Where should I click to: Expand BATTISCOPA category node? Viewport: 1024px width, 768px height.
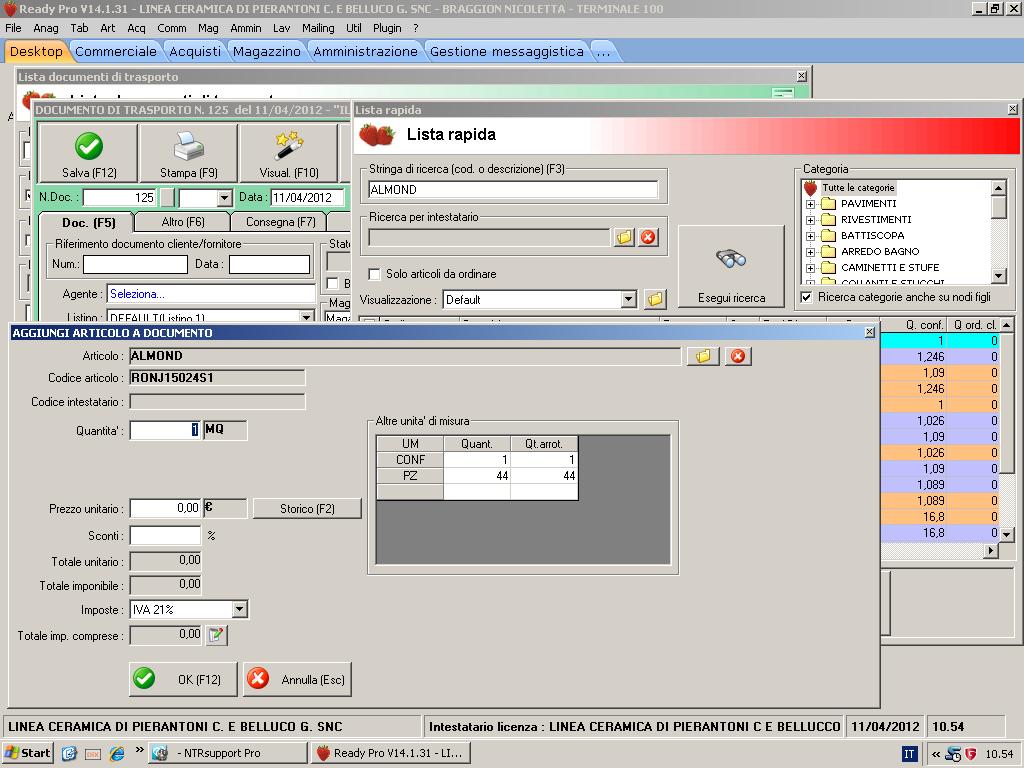[810, 236]
